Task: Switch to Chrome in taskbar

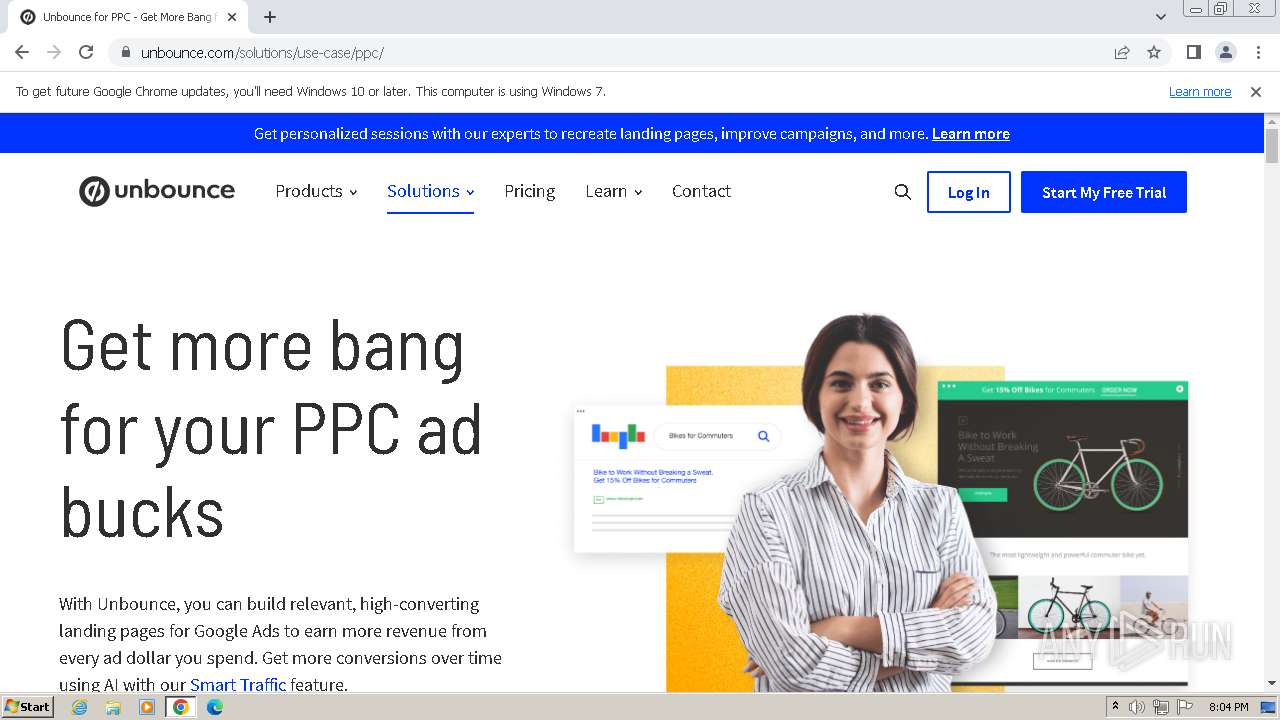Action: 181,707
